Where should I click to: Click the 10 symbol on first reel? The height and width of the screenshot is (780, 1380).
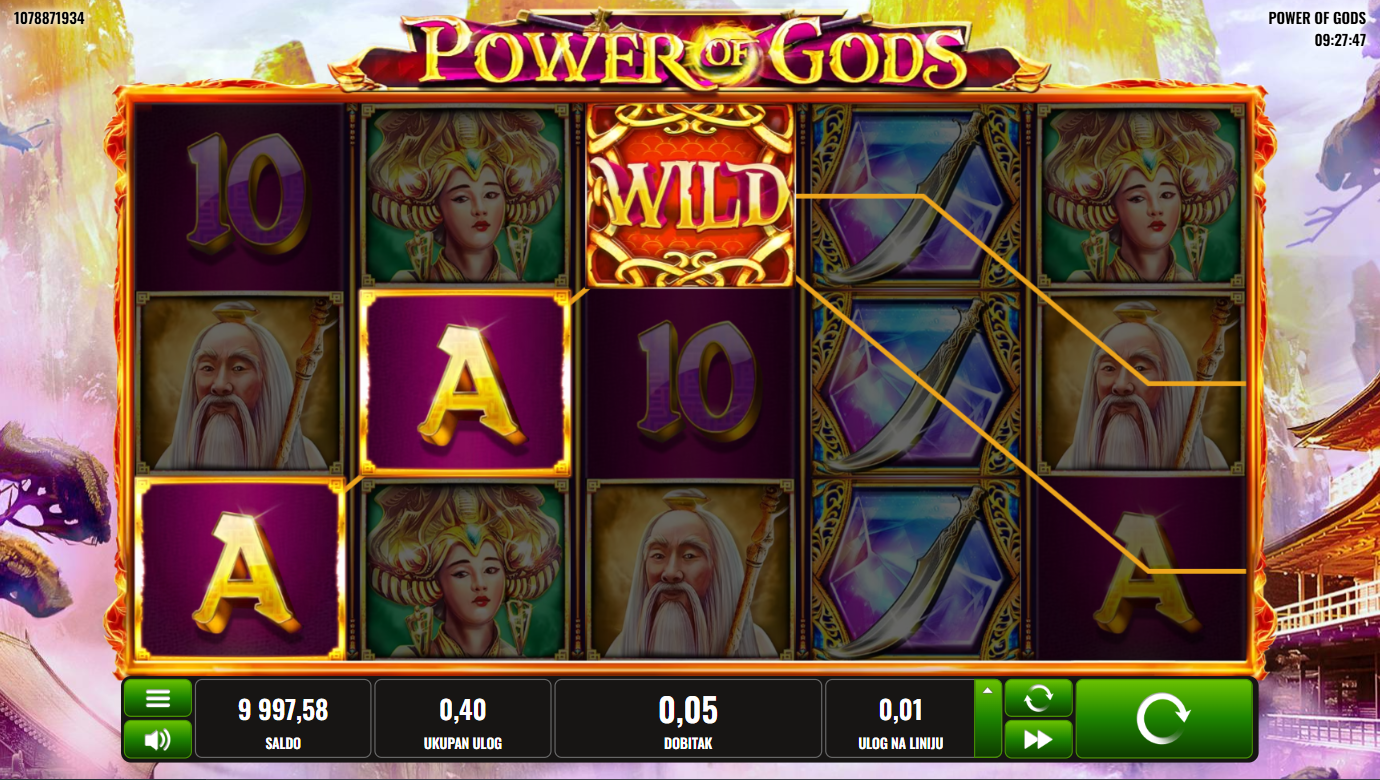(x=240, y=196)
